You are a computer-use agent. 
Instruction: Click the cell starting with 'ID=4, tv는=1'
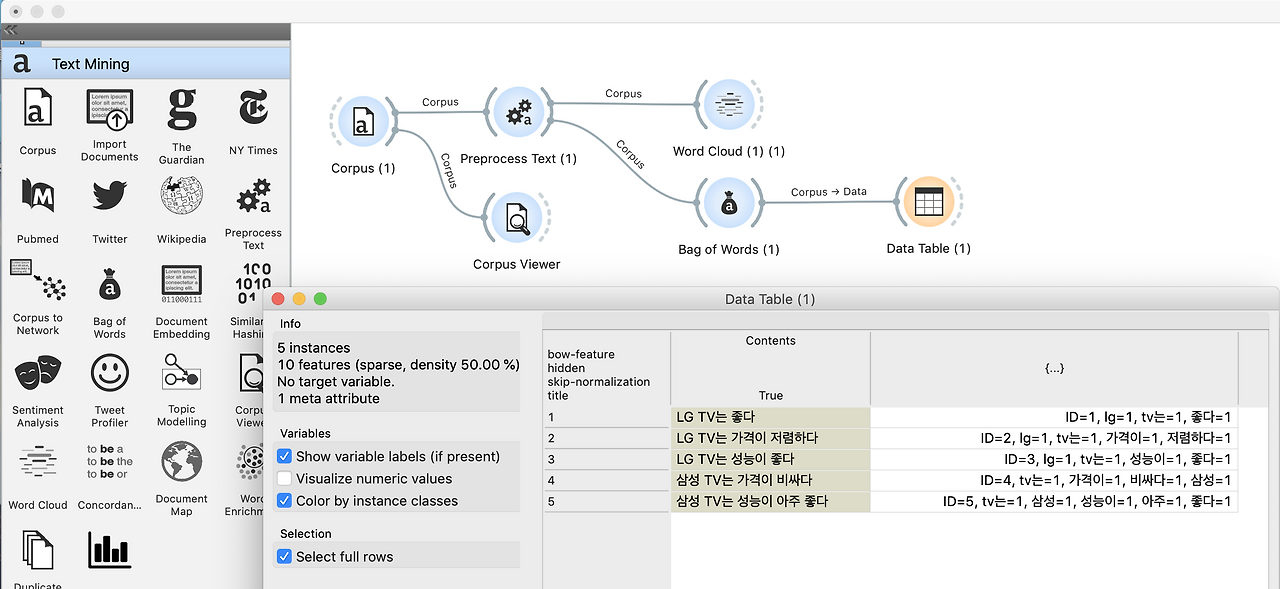[1054, 480]
